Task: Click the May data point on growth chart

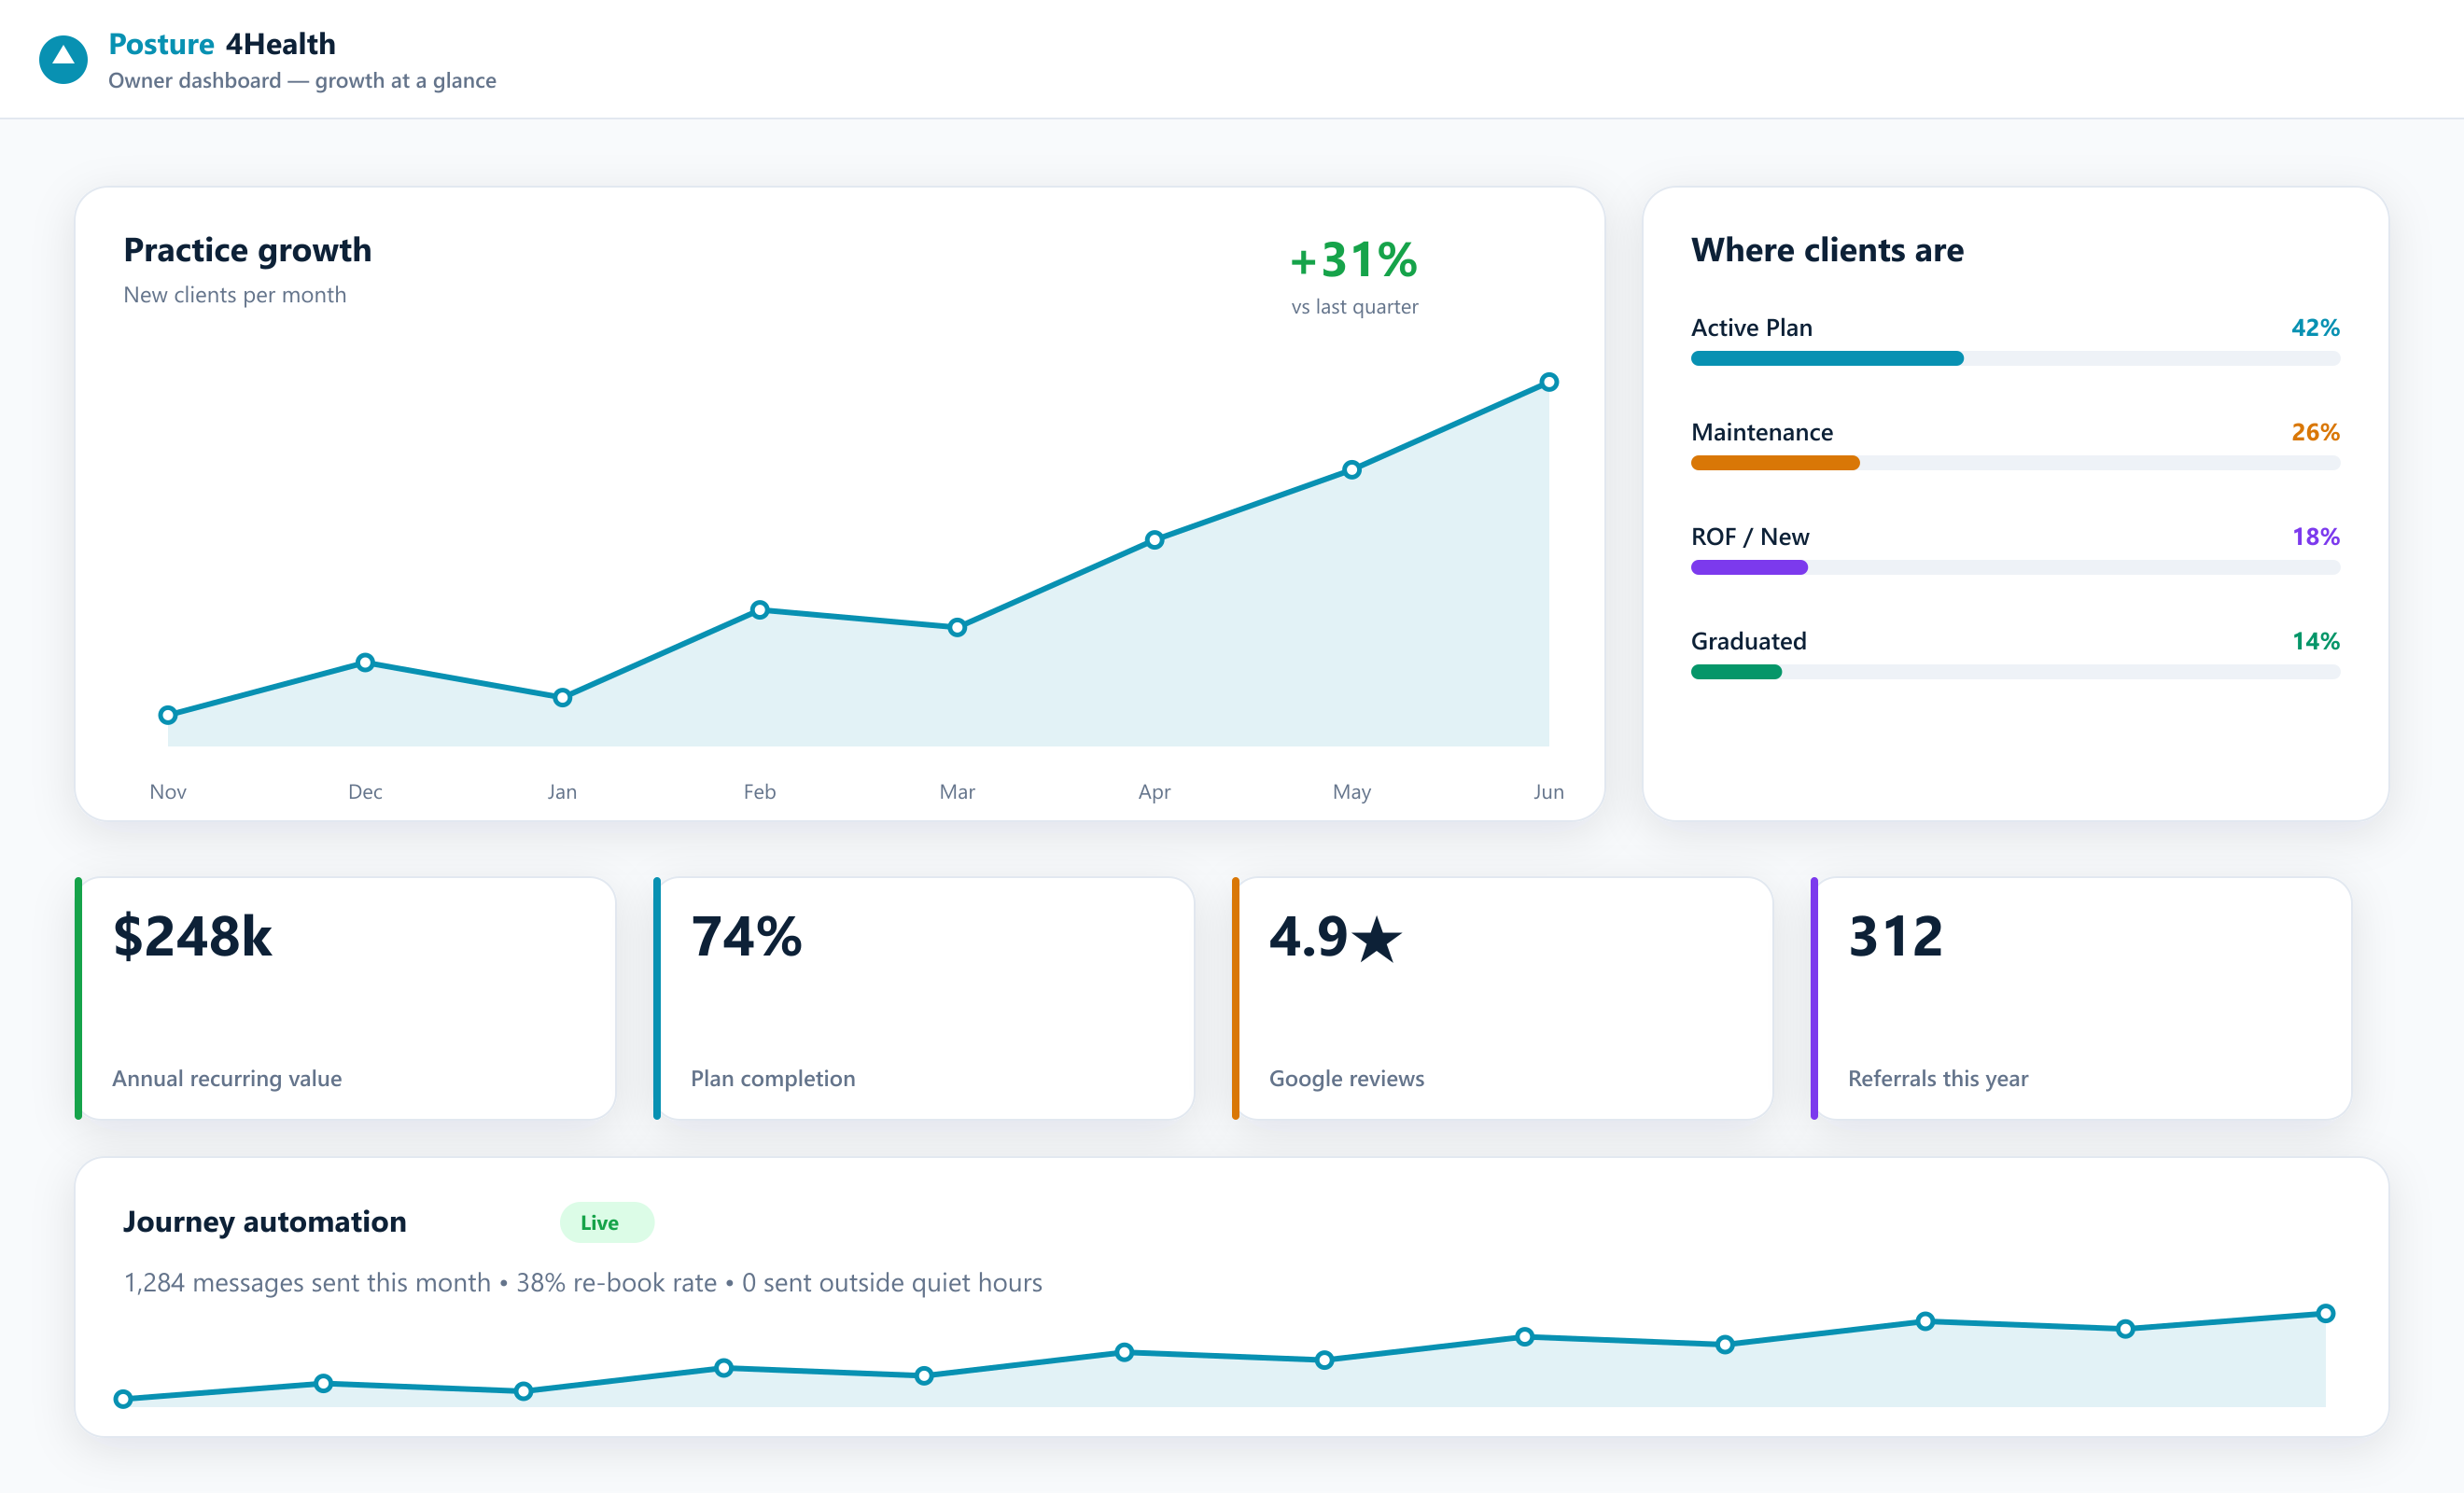Action: coord(1352,470)
